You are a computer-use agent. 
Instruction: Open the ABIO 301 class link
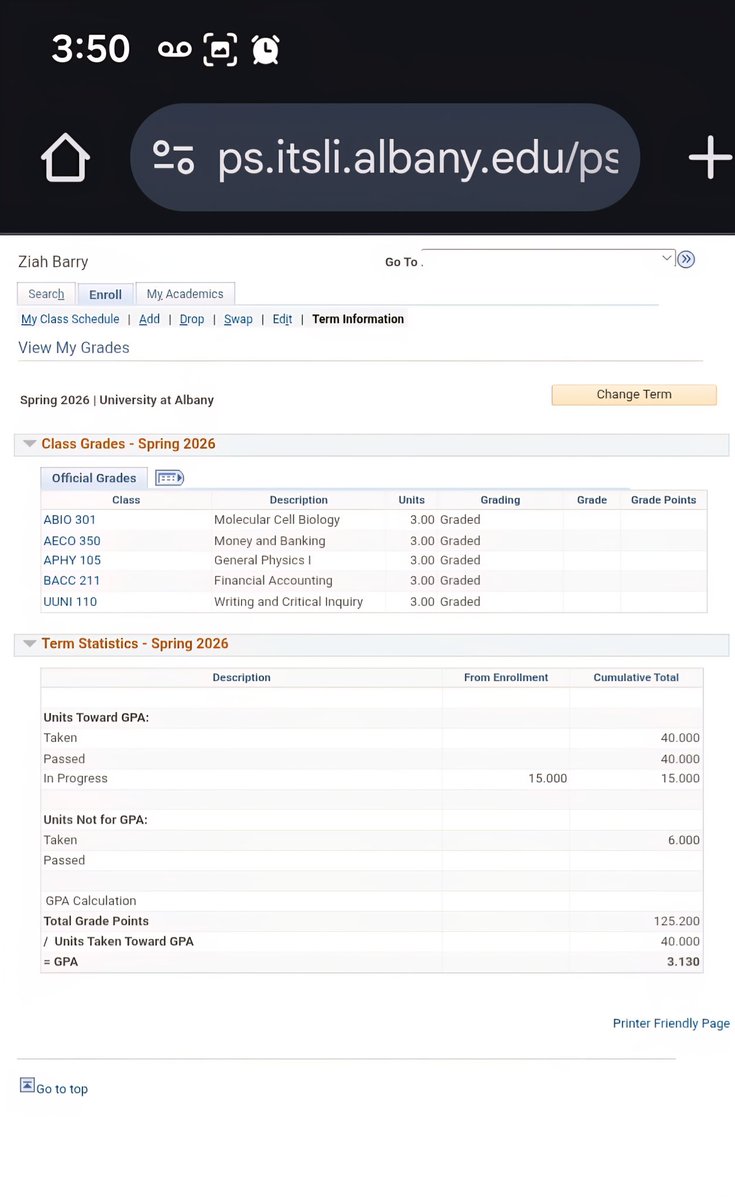[x=70, y=520]
